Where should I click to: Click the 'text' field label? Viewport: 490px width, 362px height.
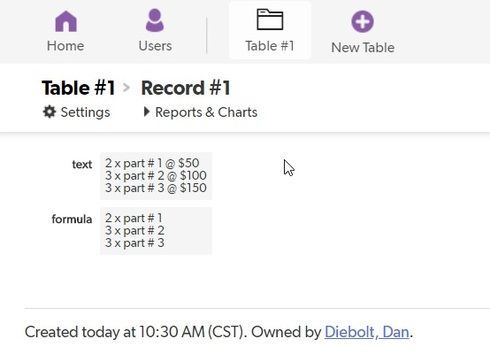click(82, 164)
